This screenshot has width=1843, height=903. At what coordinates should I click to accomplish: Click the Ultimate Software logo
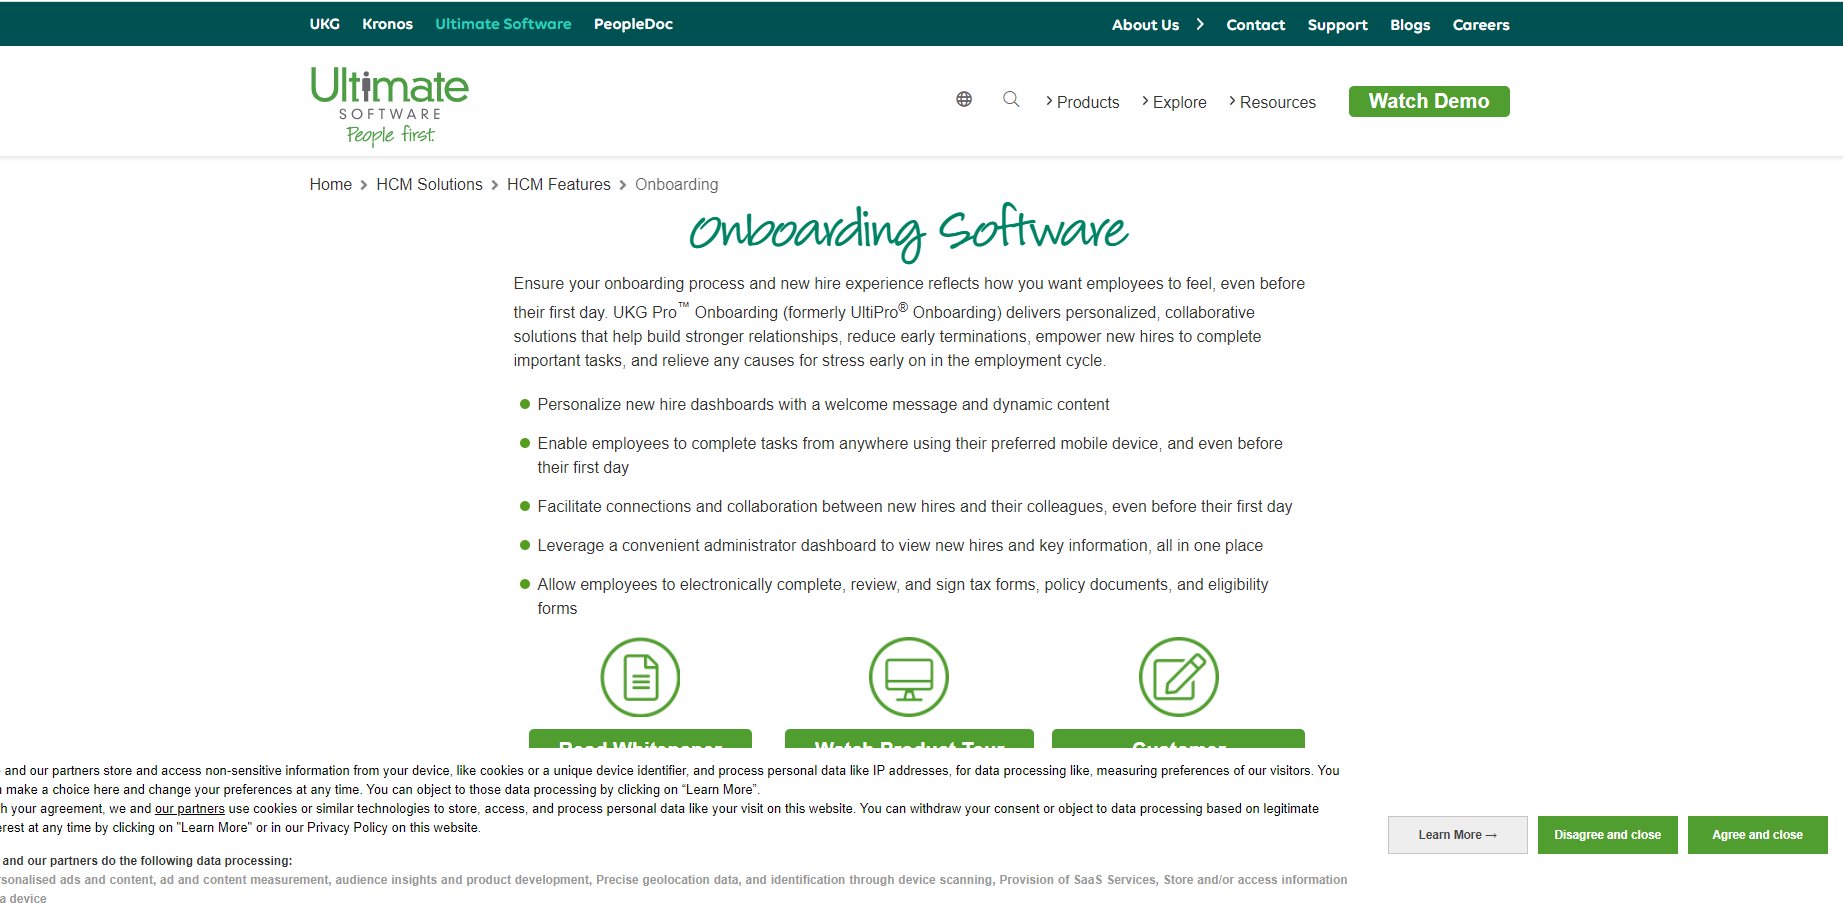click(x=389, y=106)
